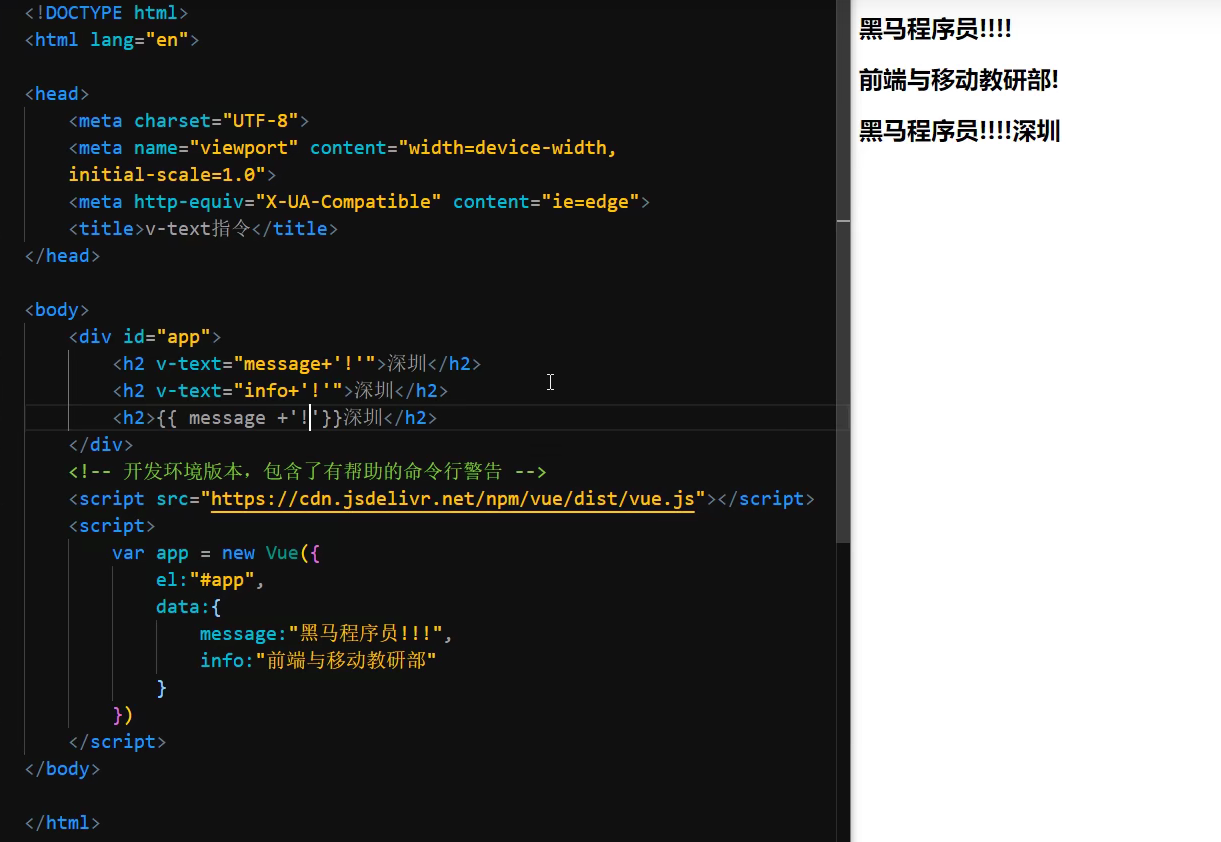Place cursor on the <html lang="en"> tag
The height and width of the screenshot is (842, 1221).
click(x=112, y=40)
